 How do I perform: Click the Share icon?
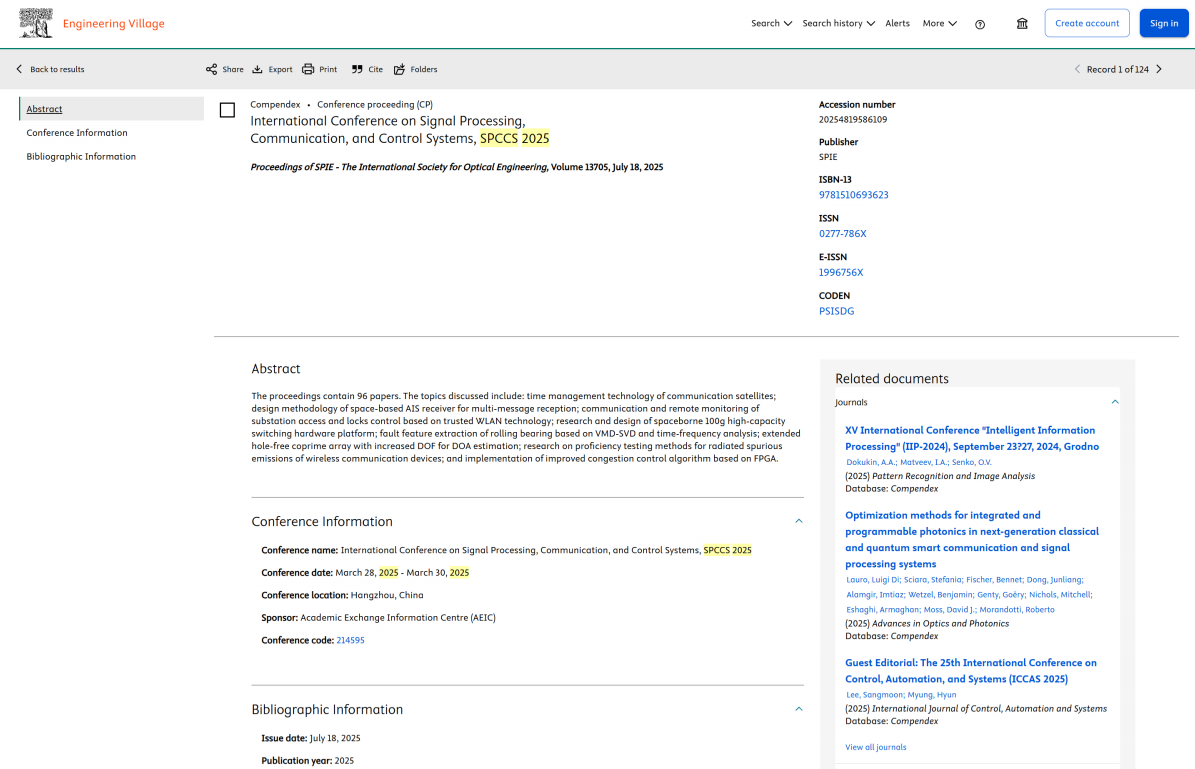211,69
